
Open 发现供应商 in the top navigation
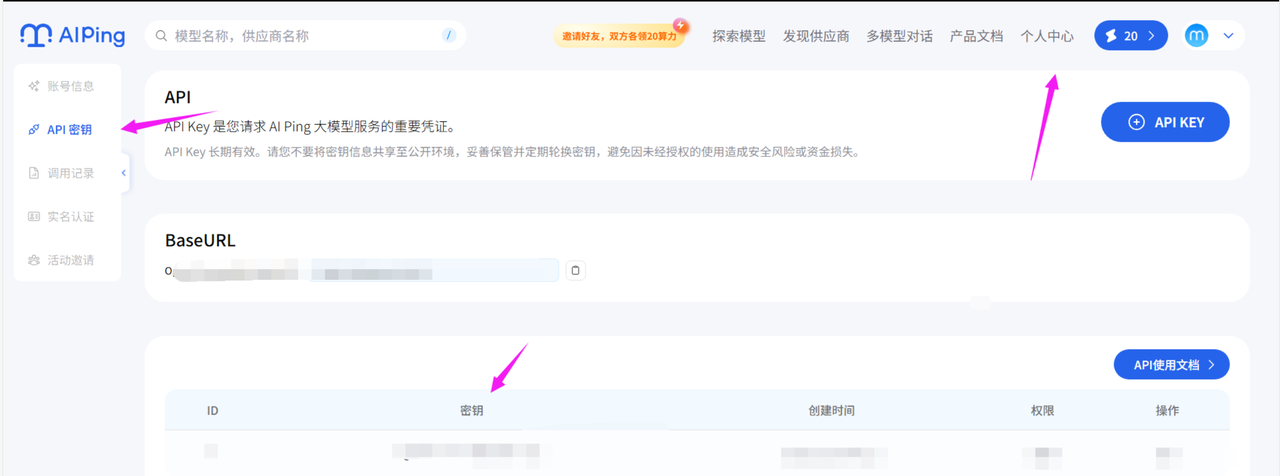pyautogui.click(x=816, y=36)
